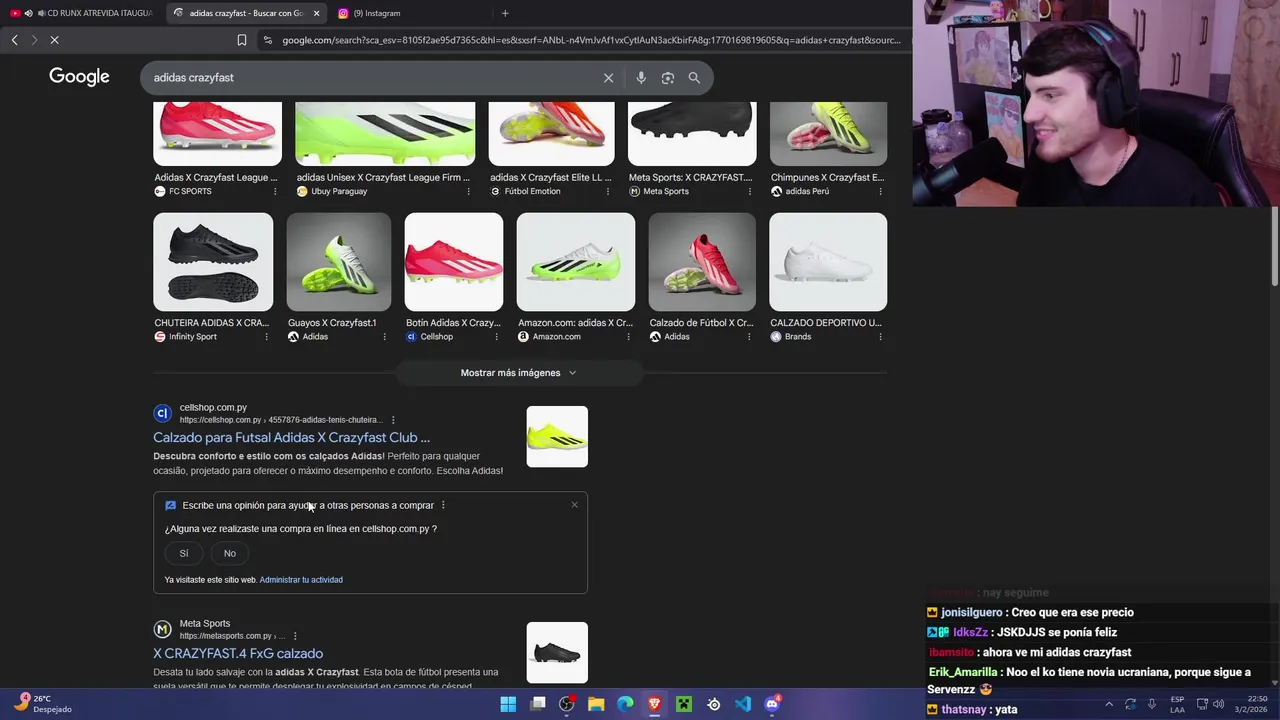This screenshot has width=1280, height=720.
Task: Open Discord from the taskbar
Action: [x=772, y=704]
